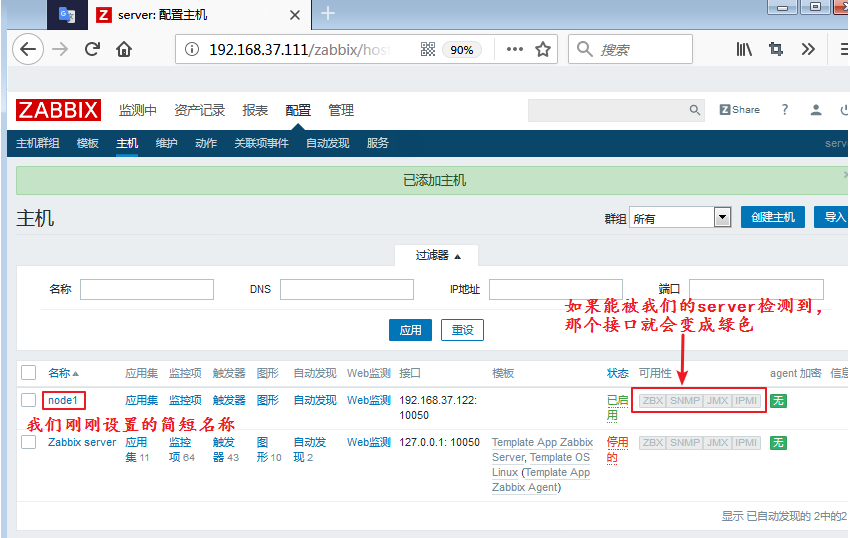Collapse the 过滤器 filter panel

pos(438,256)
